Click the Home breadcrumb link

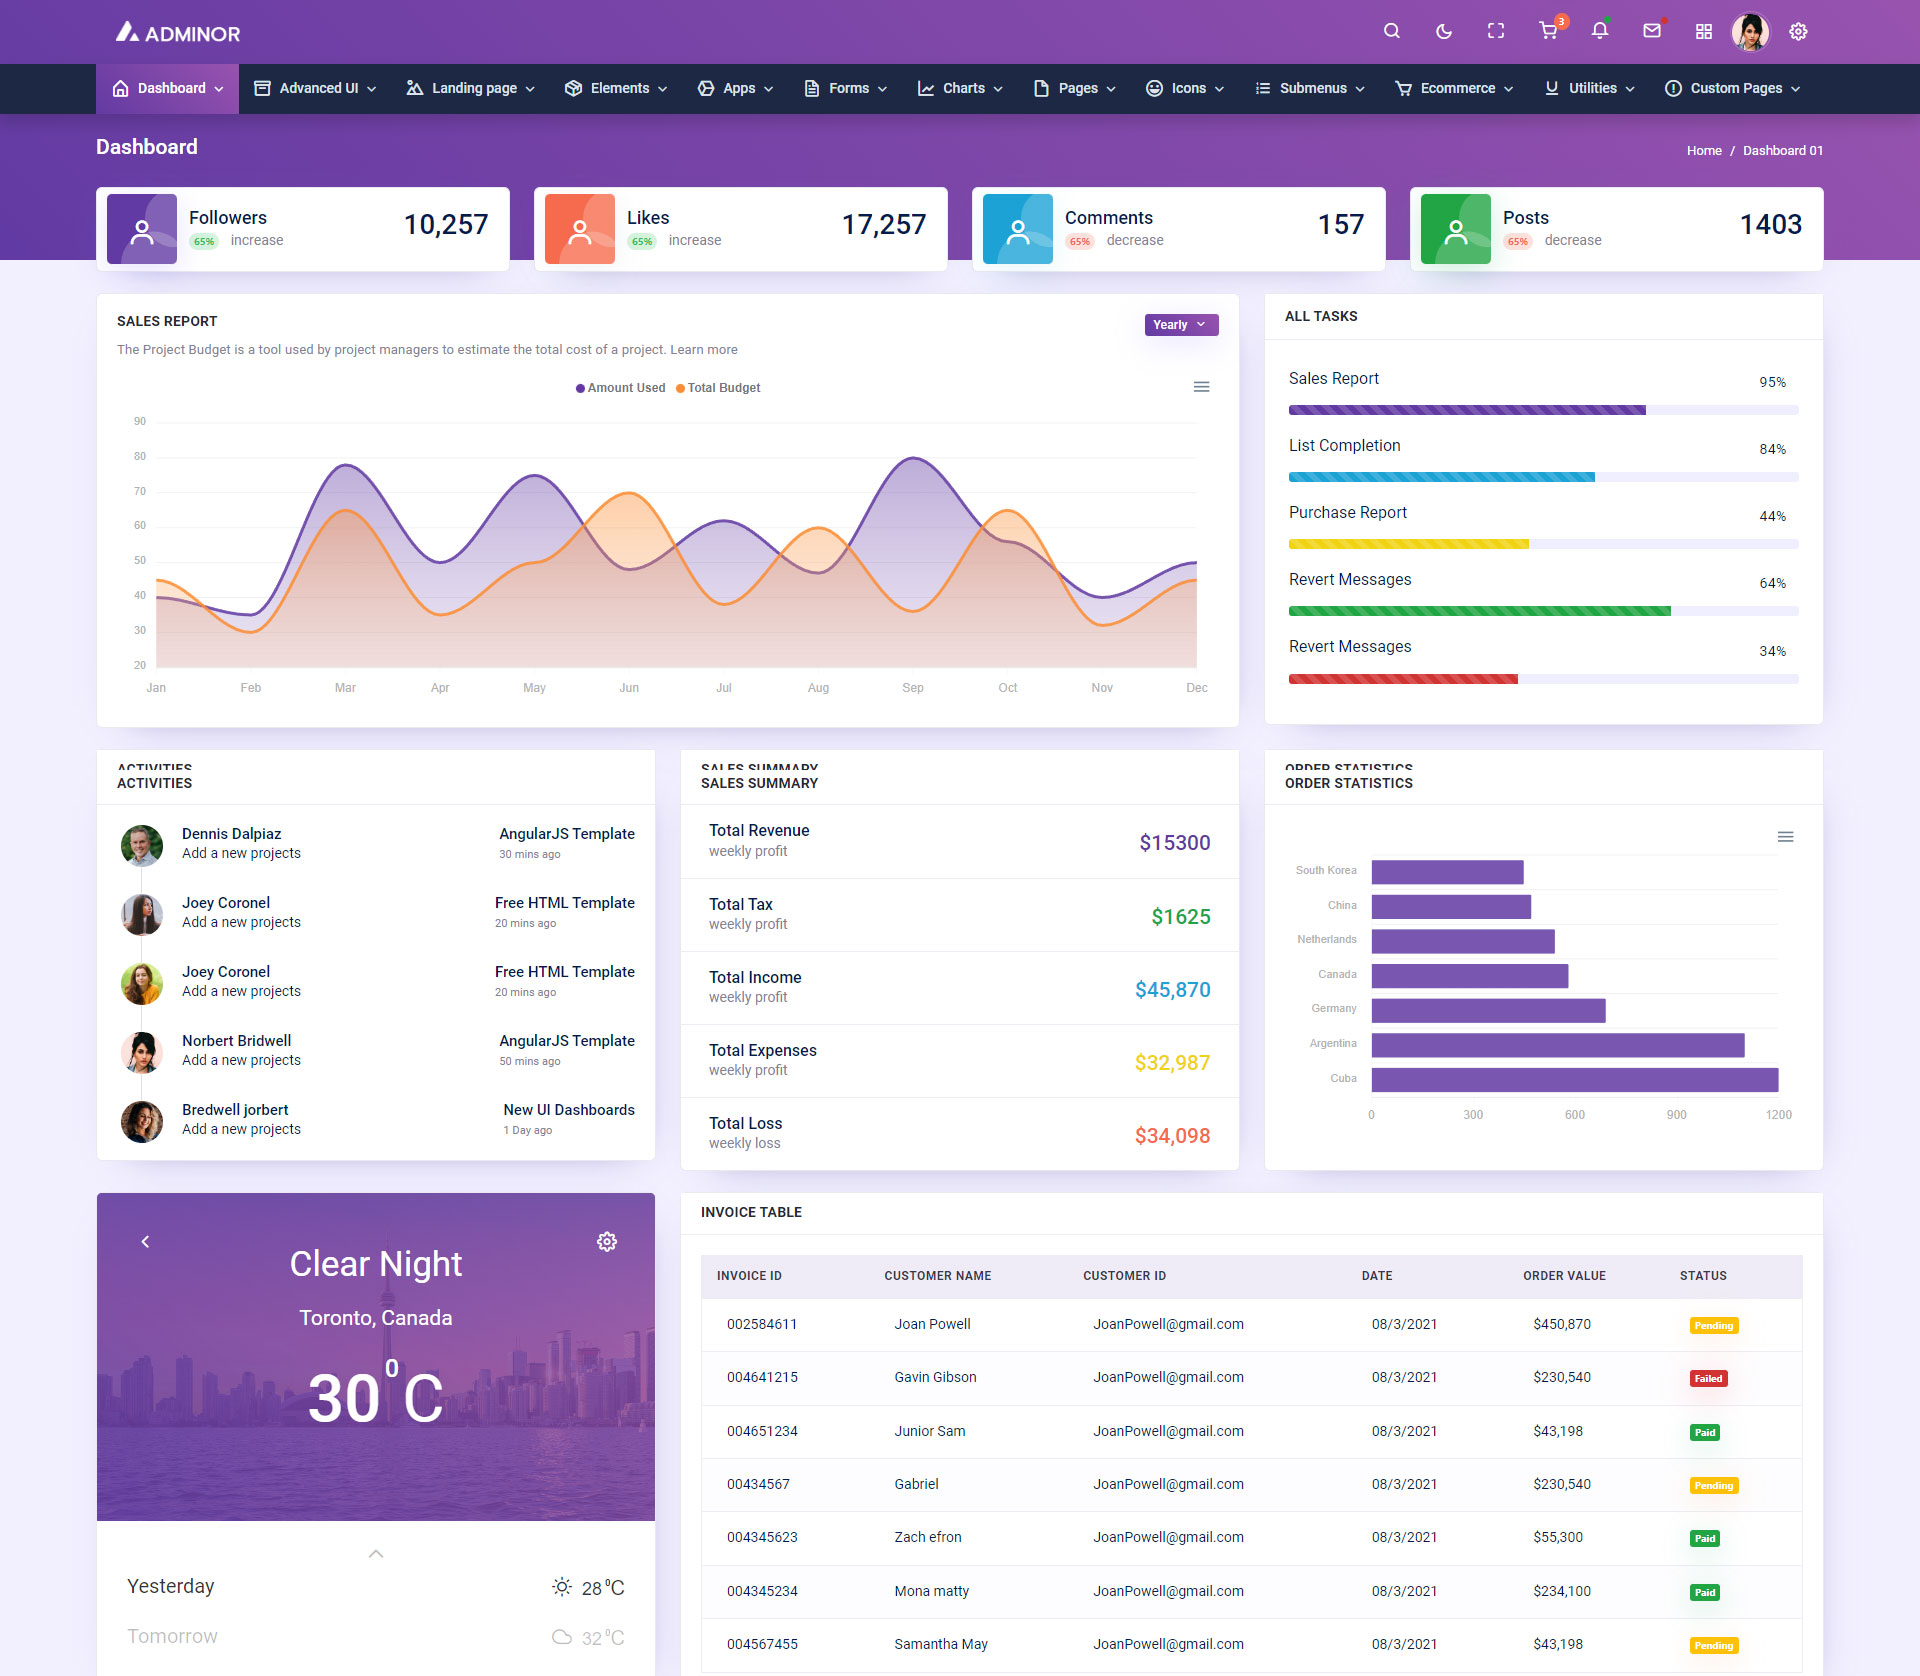pos(1703,150)
